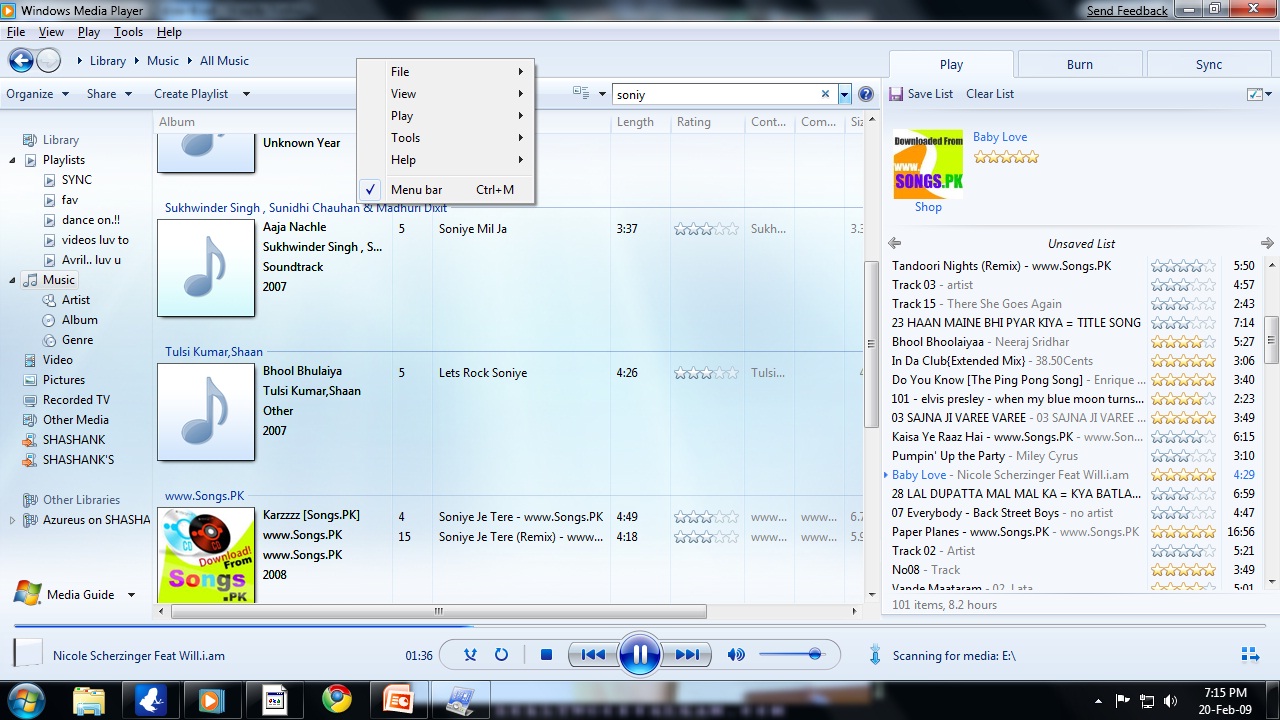Click the Create Playlist button
The height and width of the screenshot is (720, 1280).
[191, 94]
